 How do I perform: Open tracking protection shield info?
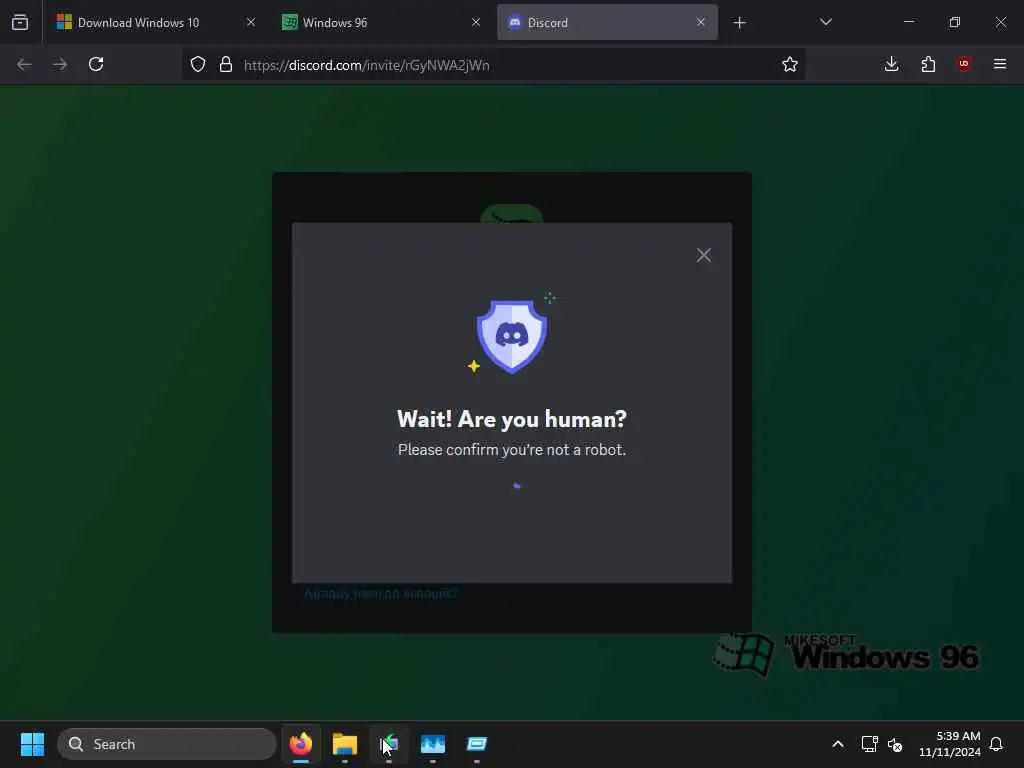pyautogui.click(x=198, y=64)
